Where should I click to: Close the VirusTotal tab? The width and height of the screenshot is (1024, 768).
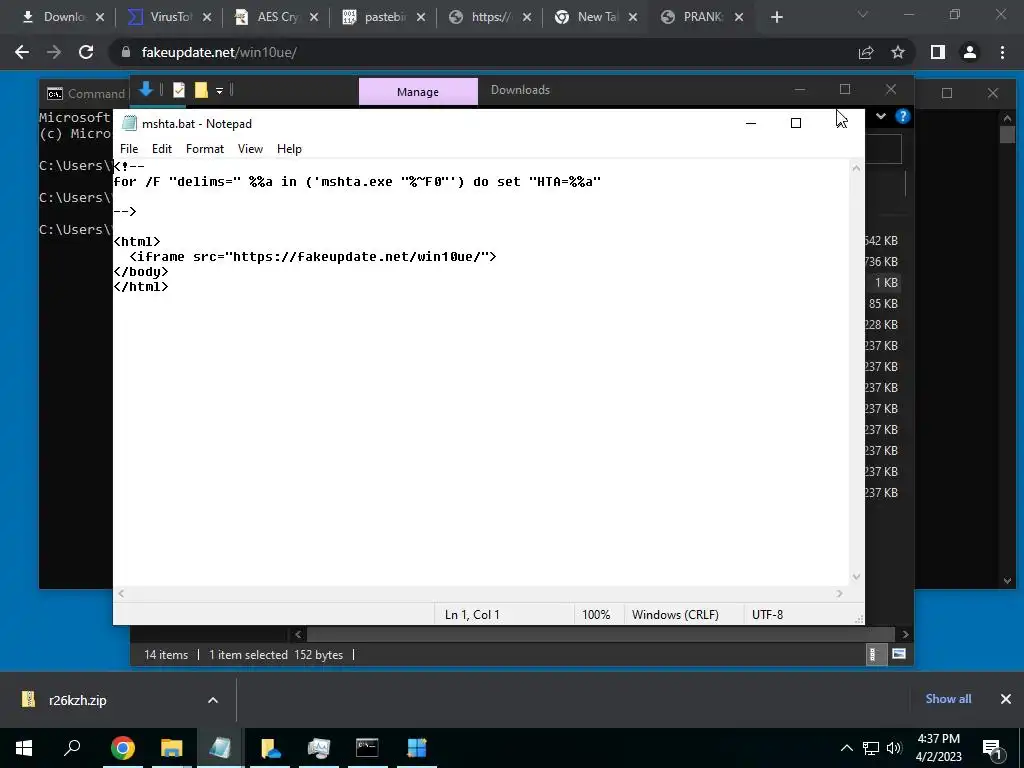207,18
